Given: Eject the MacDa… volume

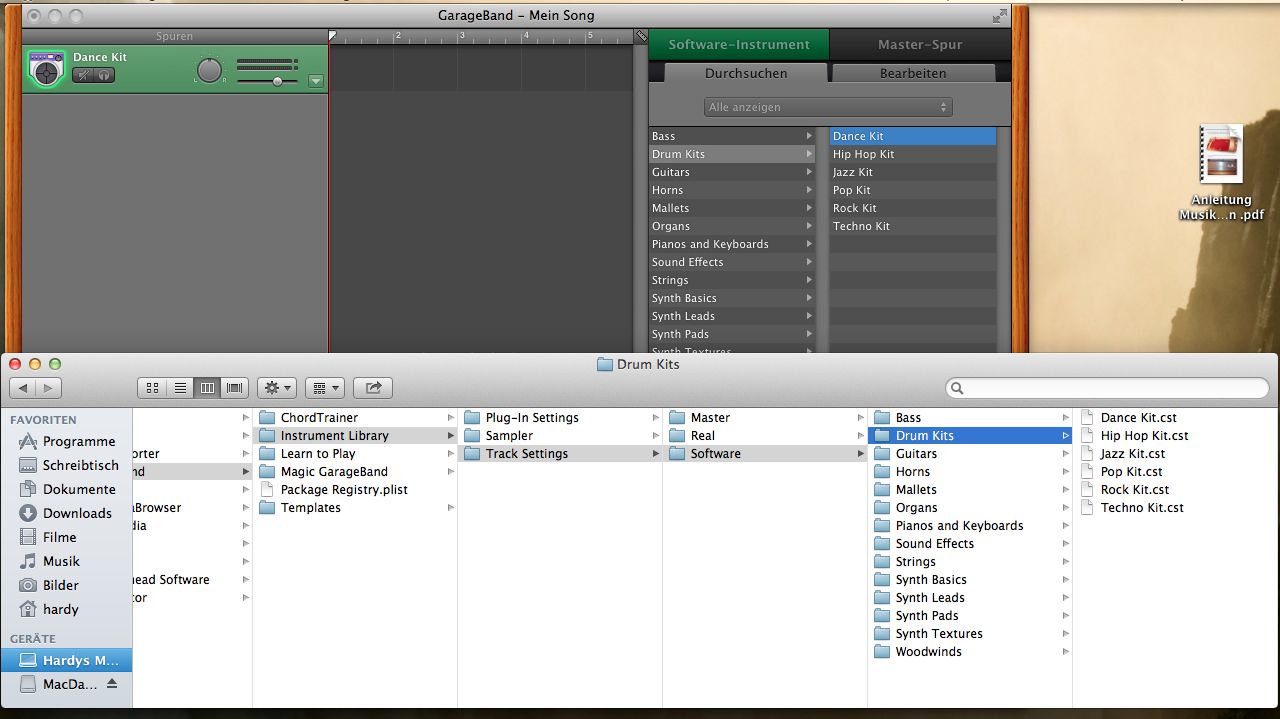Looking at the screenshot, I should pyautogui.click(x=112, y=684).
